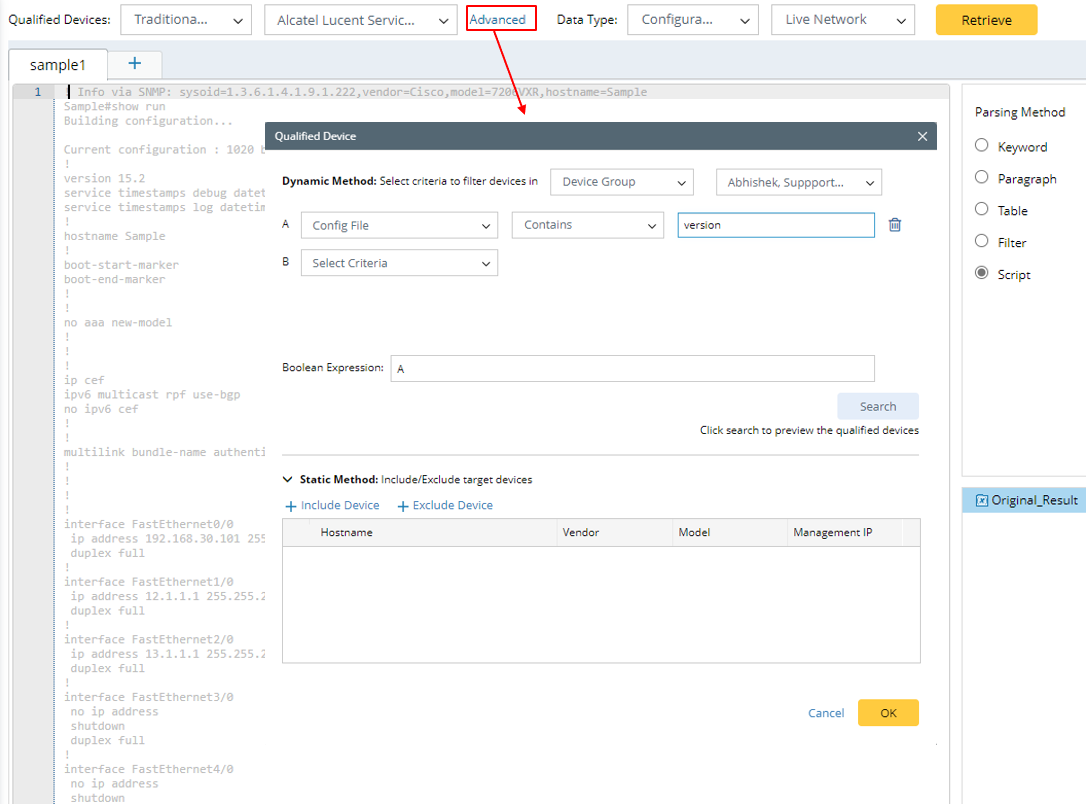The image size is (1086, 804).
Task: Open the Select Criteria dropdown in row B
Action: [399, 263]
